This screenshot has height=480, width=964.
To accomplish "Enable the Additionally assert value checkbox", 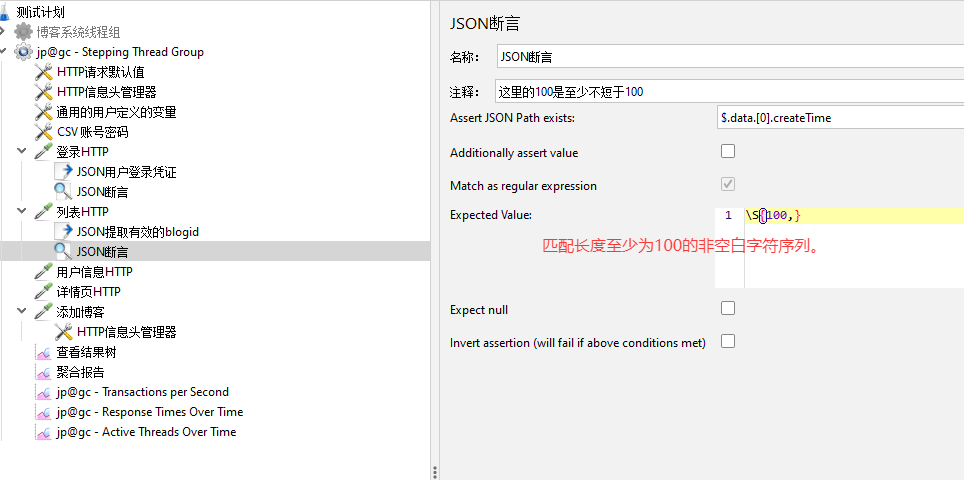I will tap(728, 151).
